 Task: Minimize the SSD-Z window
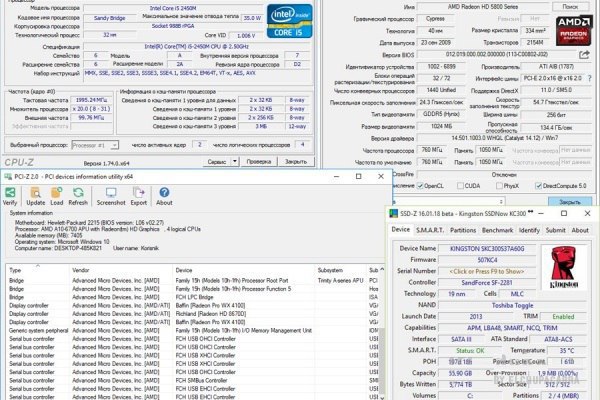(541, 214)
